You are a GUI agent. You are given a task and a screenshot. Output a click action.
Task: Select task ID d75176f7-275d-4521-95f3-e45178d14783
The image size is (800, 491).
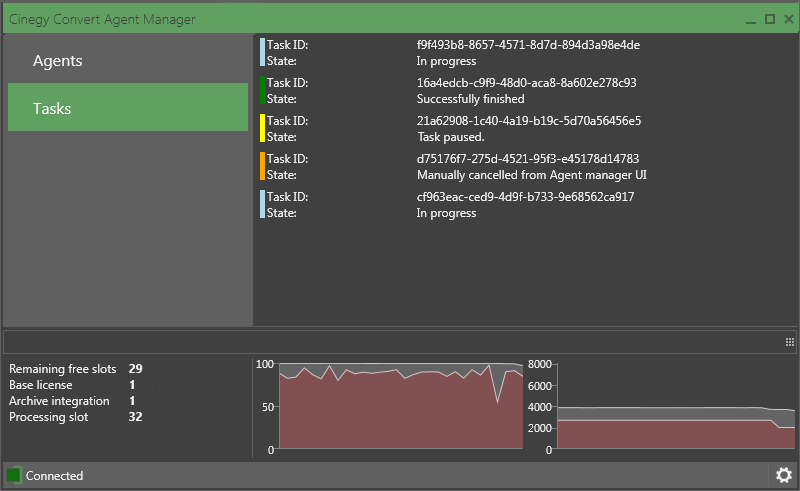coord(528,159)
